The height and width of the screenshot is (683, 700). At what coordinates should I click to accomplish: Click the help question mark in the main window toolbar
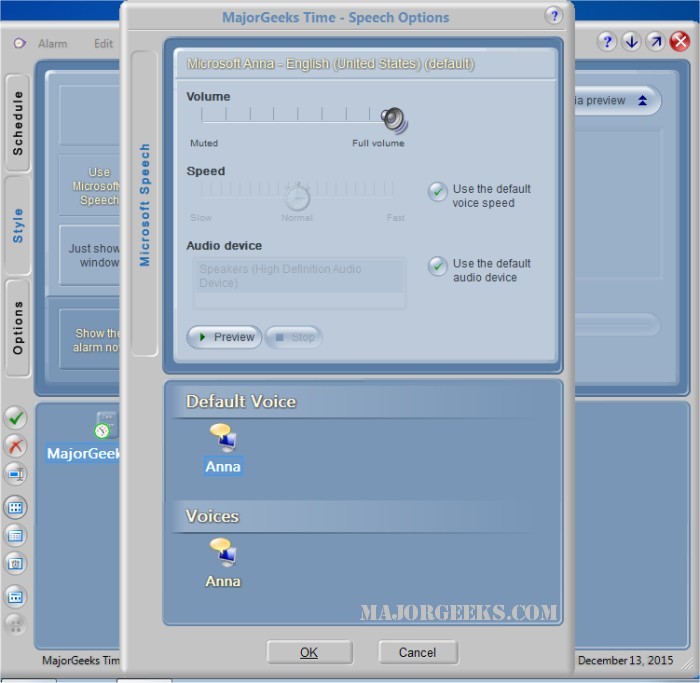click(607, 42)
